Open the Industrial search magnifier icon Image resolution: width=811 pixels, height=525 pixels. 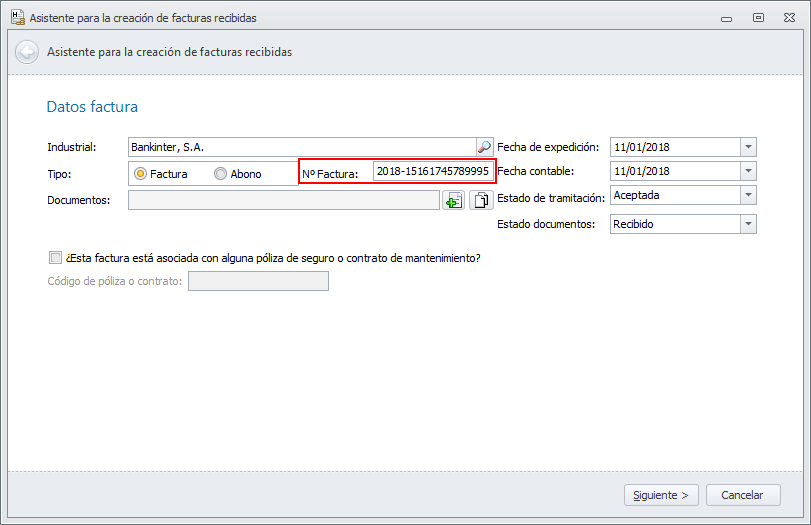pyautogui.click(x=484, y=147)
